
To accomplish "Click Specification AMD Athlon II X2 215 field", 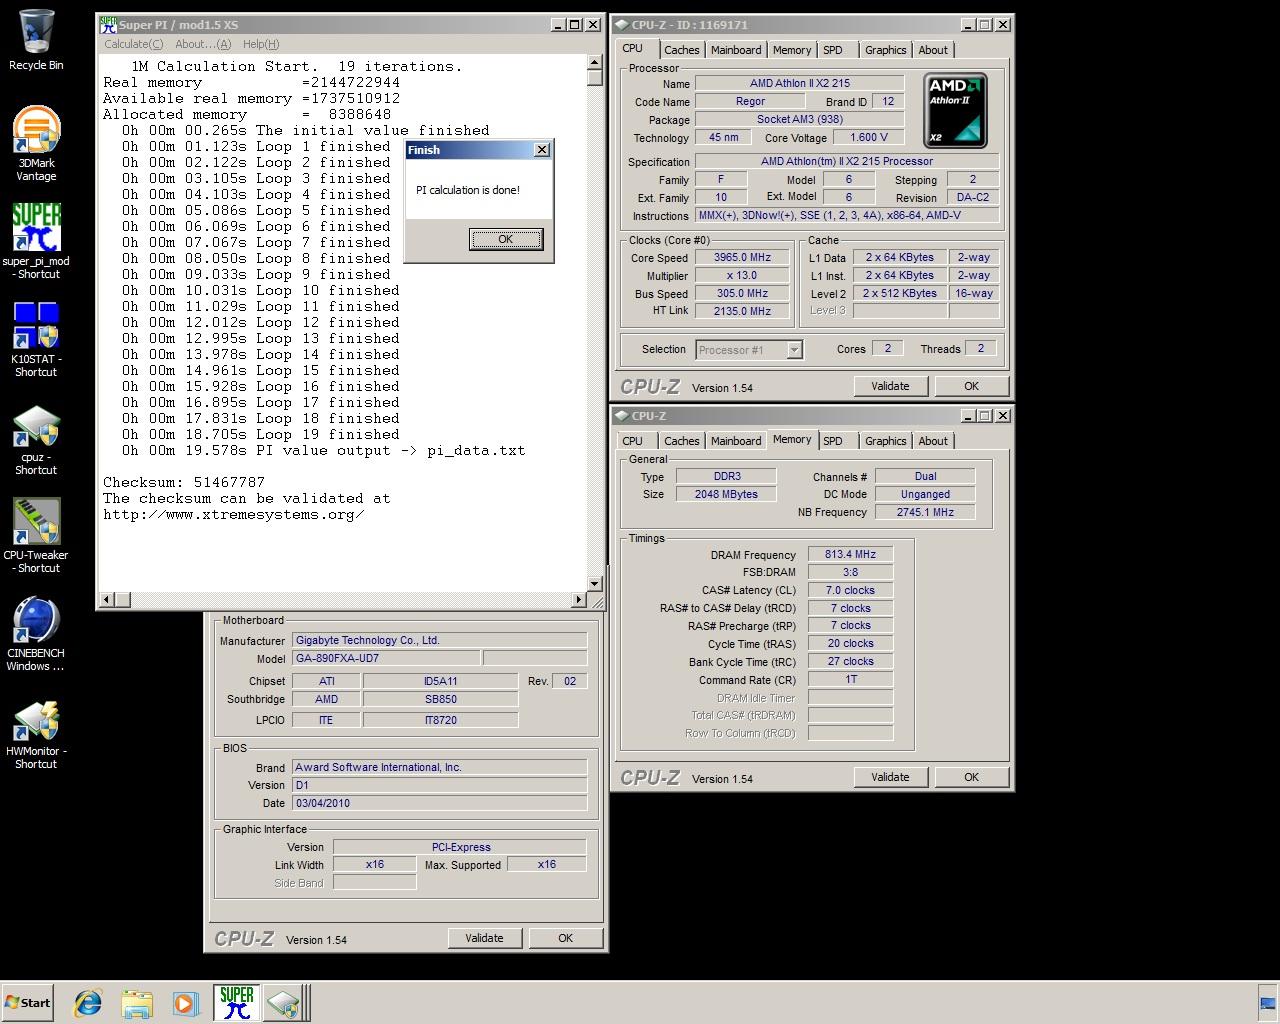I will point(847,161).
